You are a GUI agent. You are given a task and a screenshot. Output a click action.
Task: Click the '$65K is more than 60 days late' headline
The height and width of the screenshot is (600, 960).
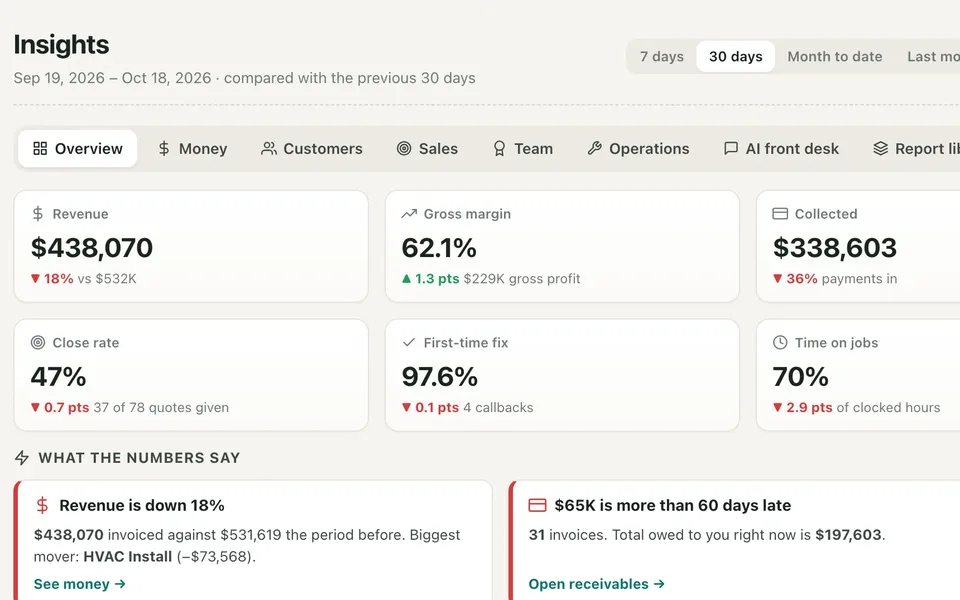673,506
